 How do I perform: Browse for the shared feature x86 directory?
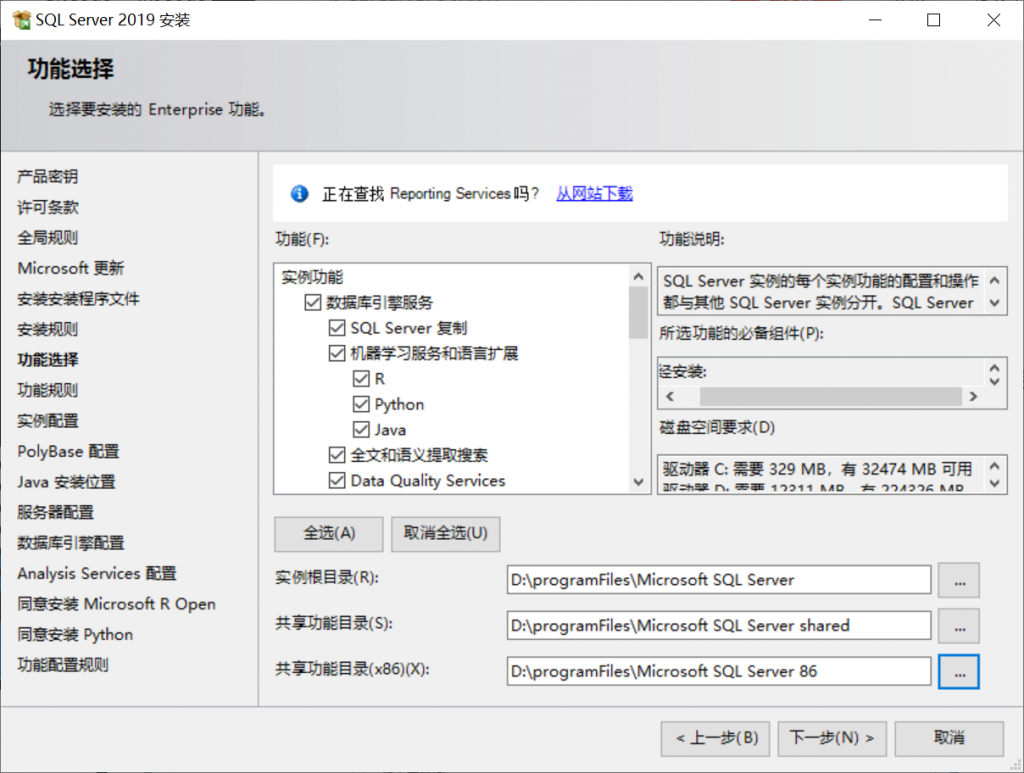tap(958, 672)
